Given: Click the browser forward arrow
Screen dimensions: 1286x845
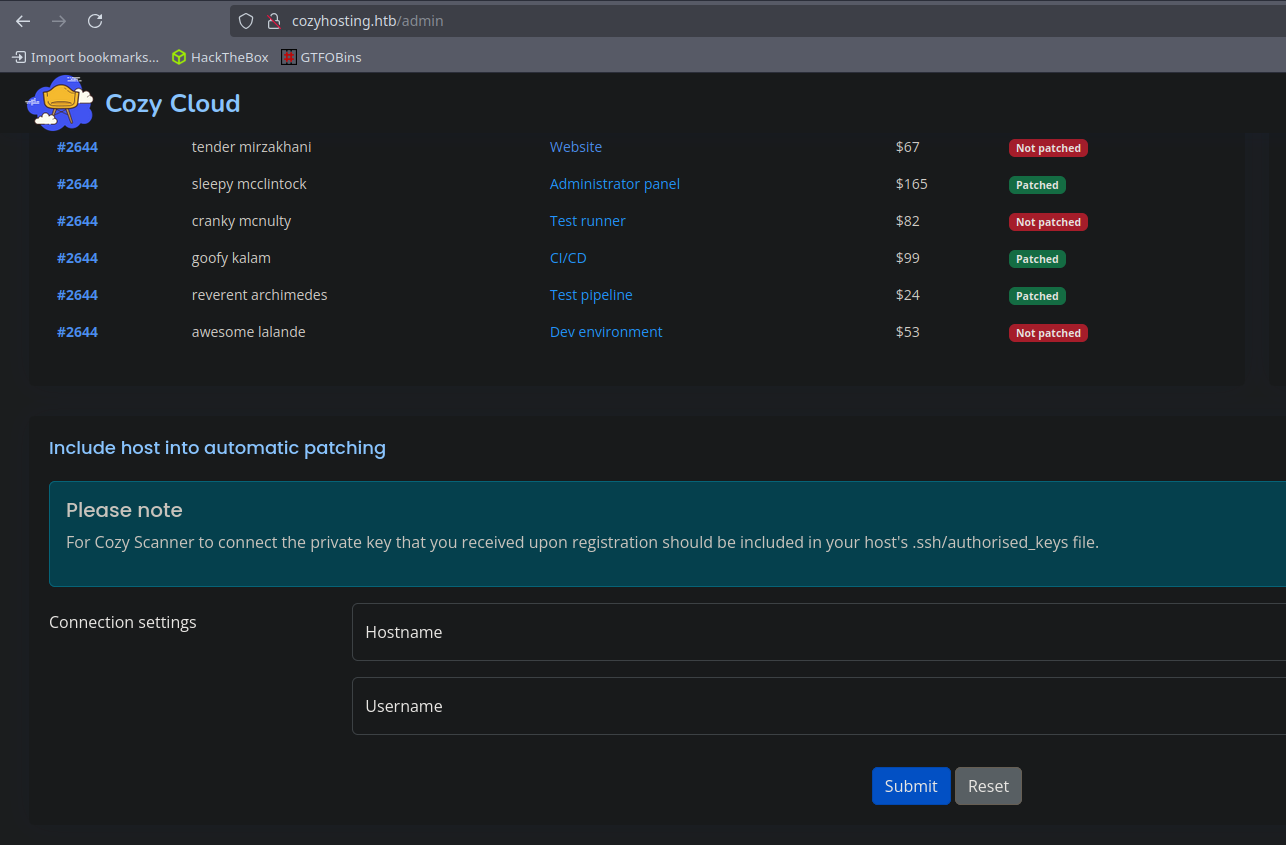Looking at the screenshot, I should [59, 21].
